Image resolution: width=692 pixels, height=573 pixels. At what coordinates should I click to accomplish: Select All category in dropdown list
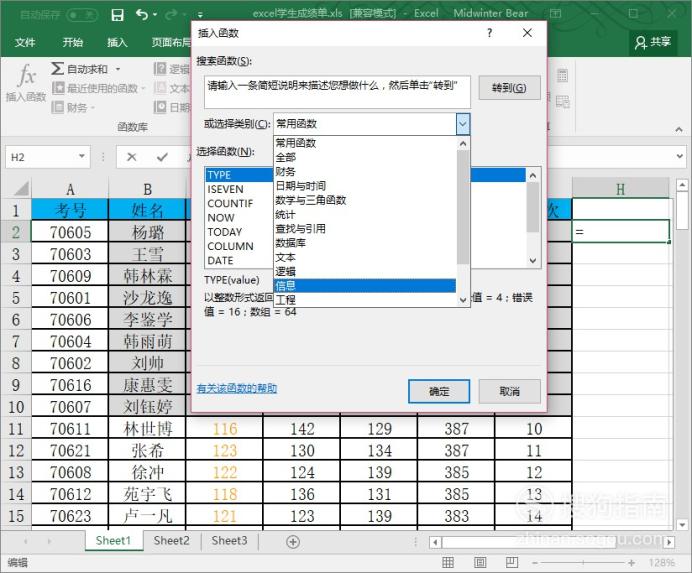tap(365, 157)
